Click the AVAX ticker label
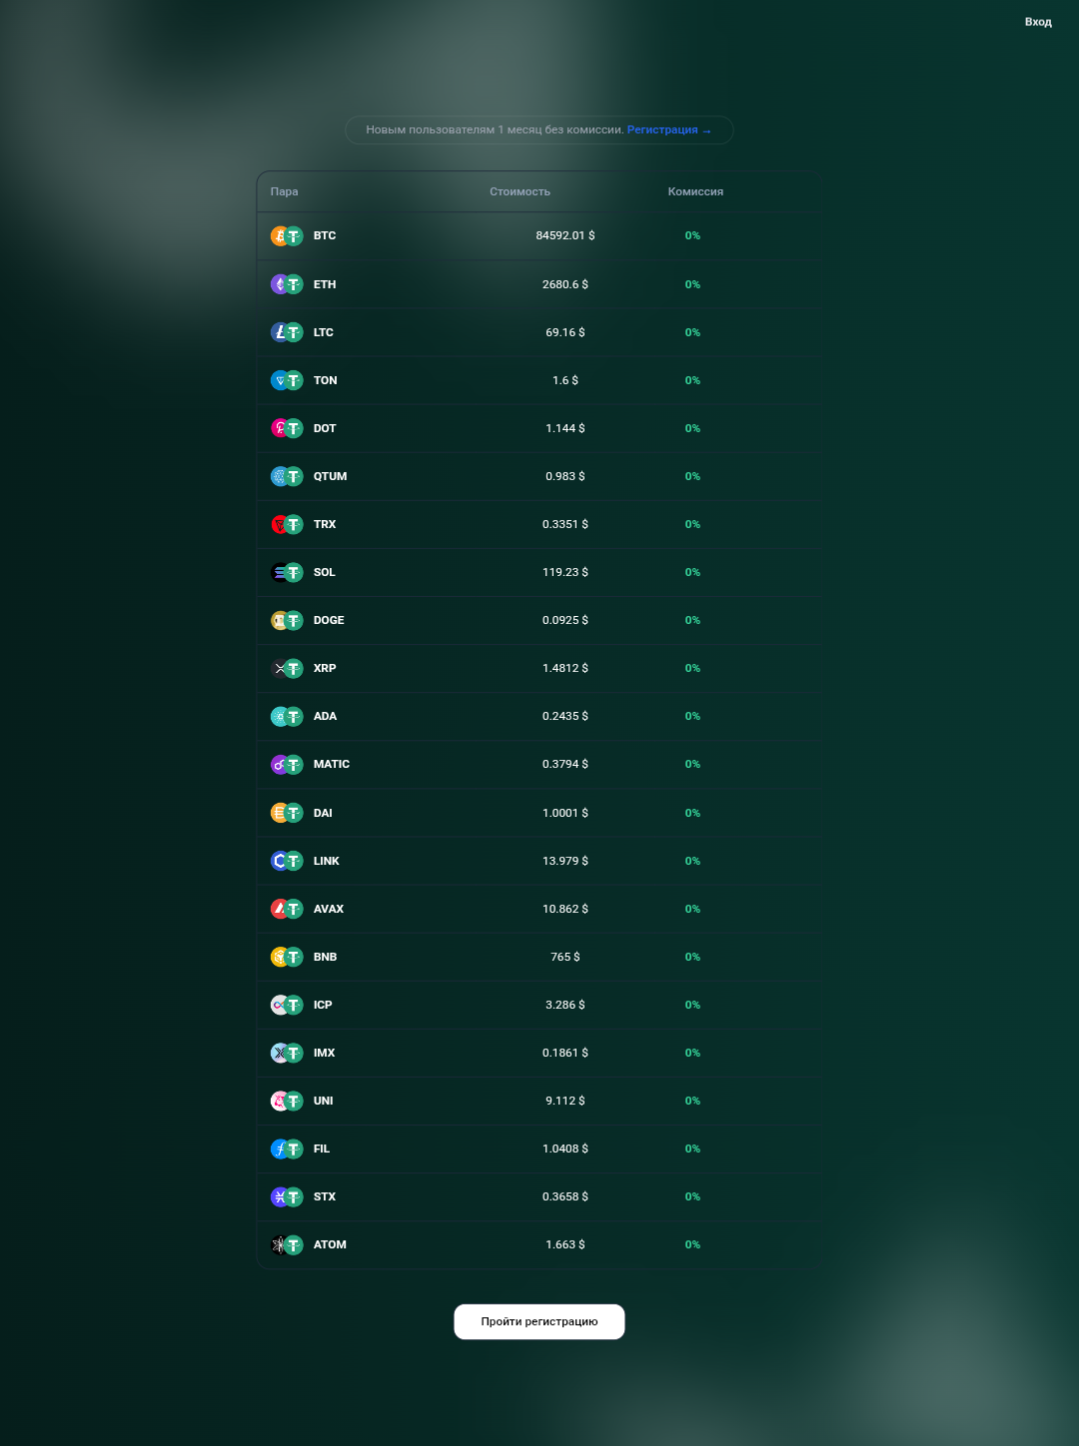1079x1446 pixels. pos(328,909)
